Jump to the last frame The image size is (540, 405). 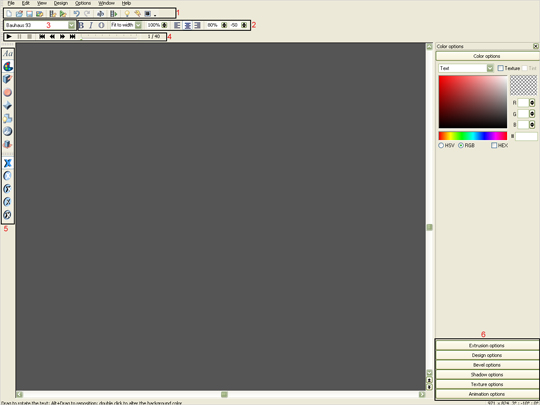[72, 37]
